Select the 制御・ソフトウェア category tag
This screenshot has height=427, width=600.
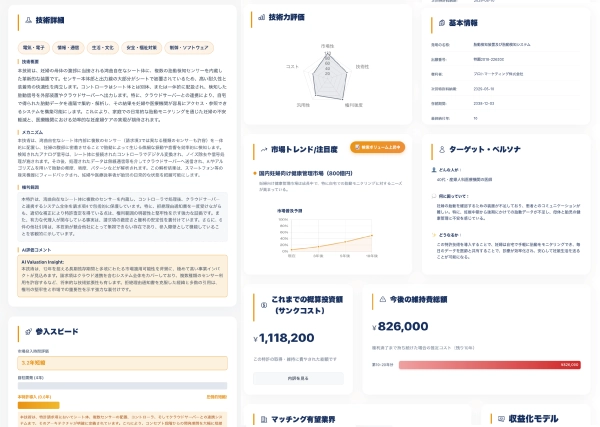pyautogui.click(x=189, y=48)
